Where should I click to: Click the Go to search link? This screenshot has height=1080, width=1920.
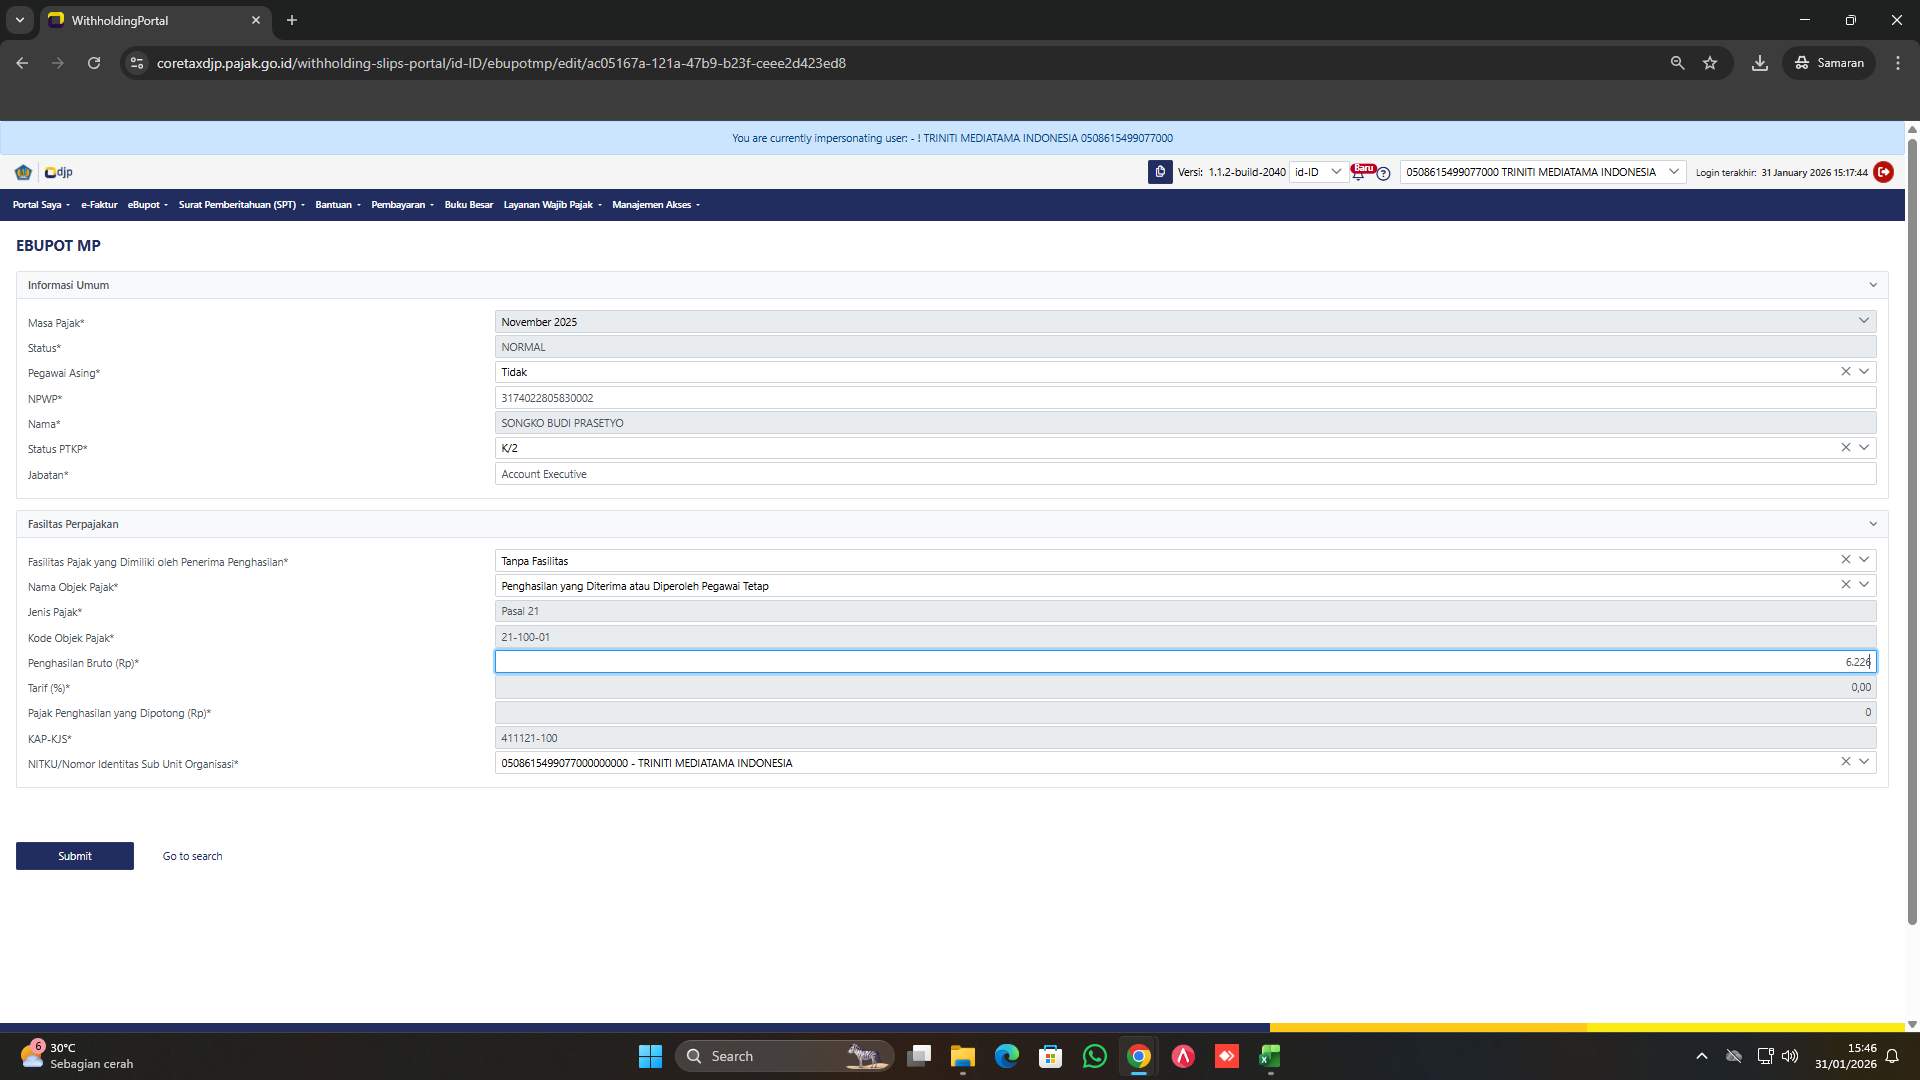[x=191, y=856]
